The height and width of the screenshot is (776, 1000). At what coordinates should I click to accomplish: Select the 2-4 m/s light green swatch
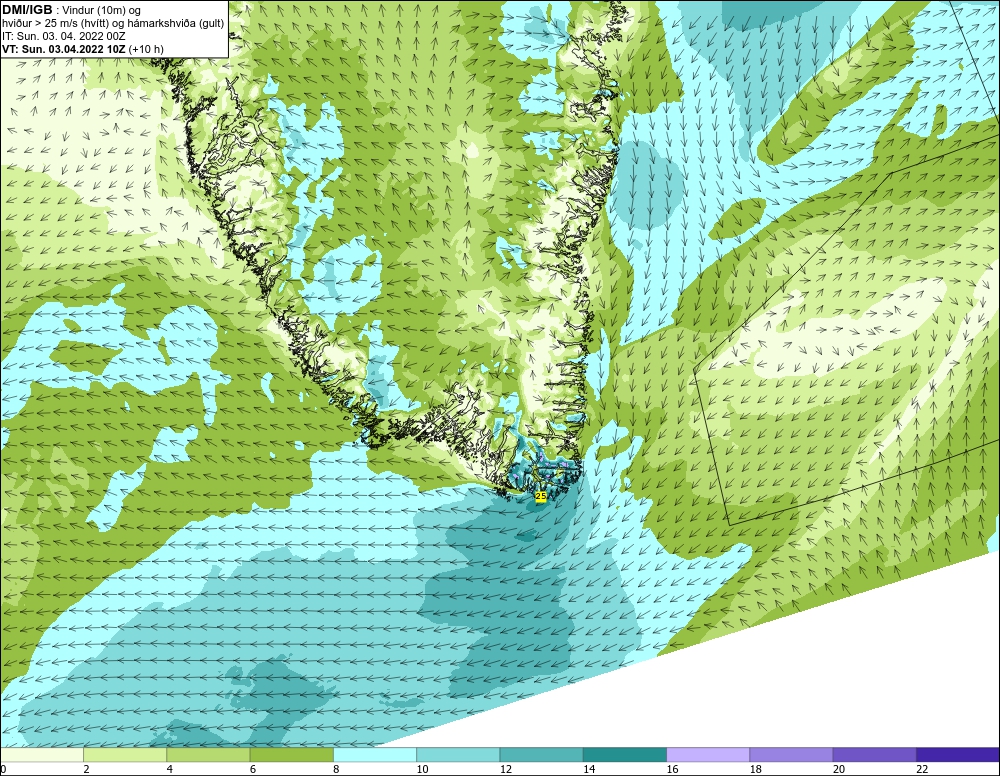click(x=125, y=755)
